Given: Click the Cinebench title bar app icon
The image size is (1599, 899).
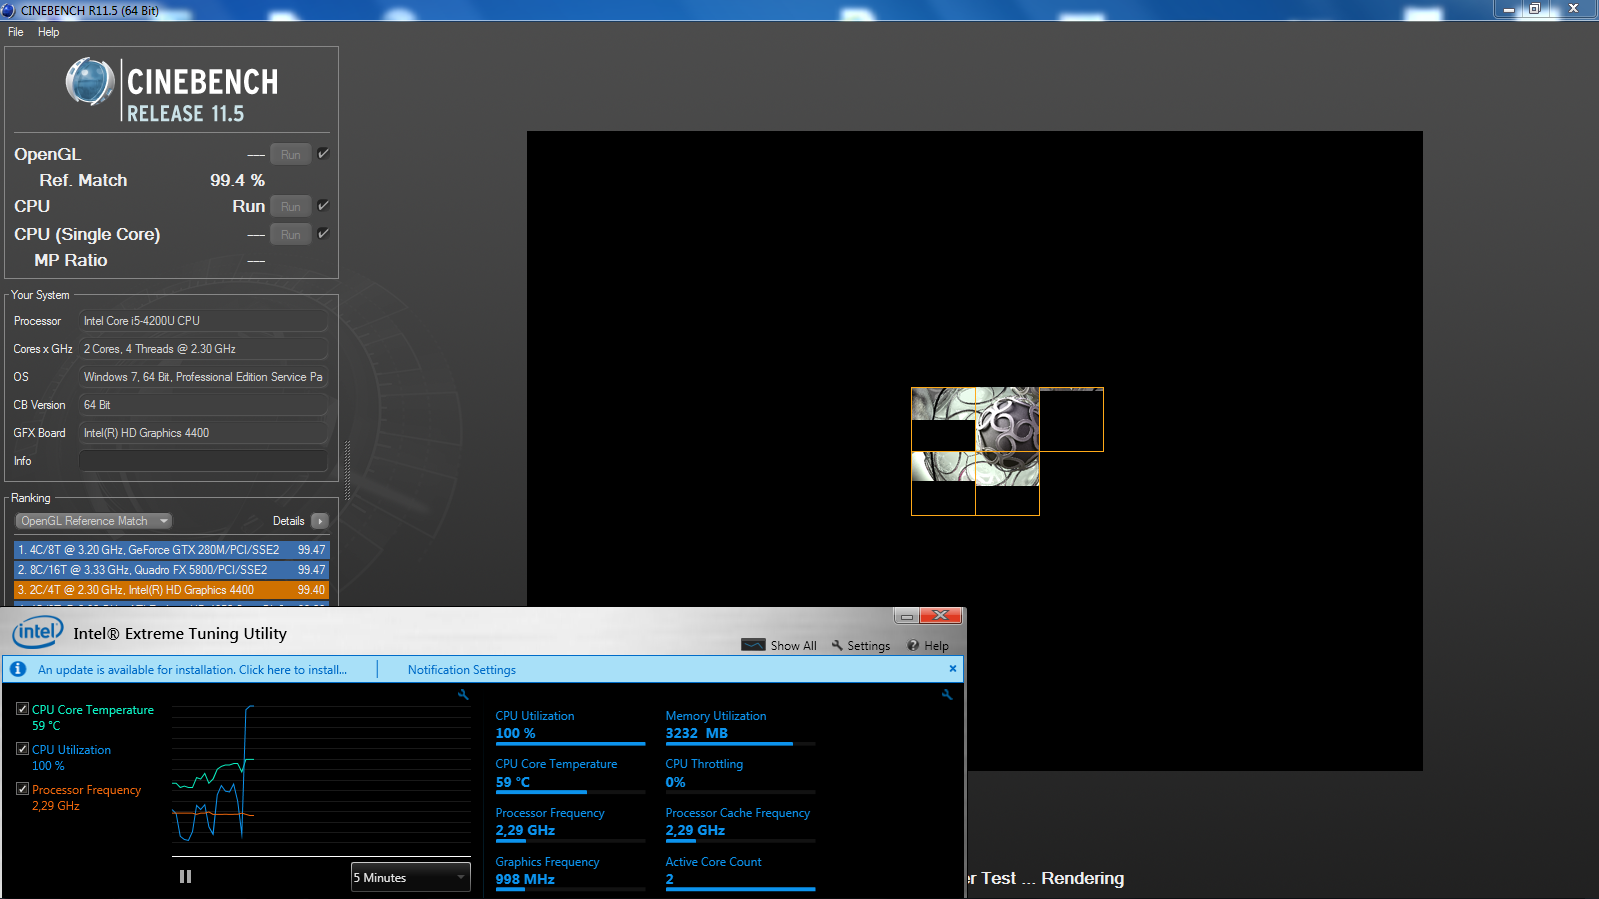Looking at the screenshot, I should pos(9,10).
